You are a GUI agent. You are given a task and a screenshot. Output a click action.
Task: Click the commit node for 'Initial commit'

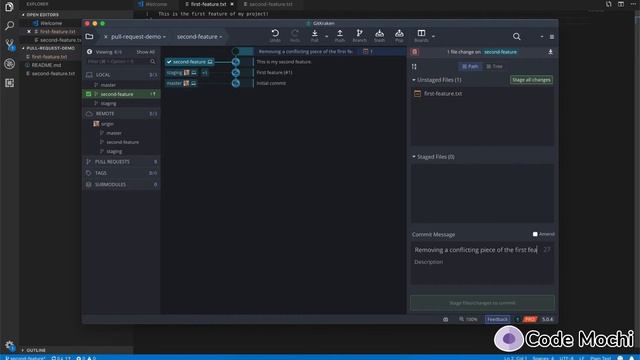click(236, 83)
